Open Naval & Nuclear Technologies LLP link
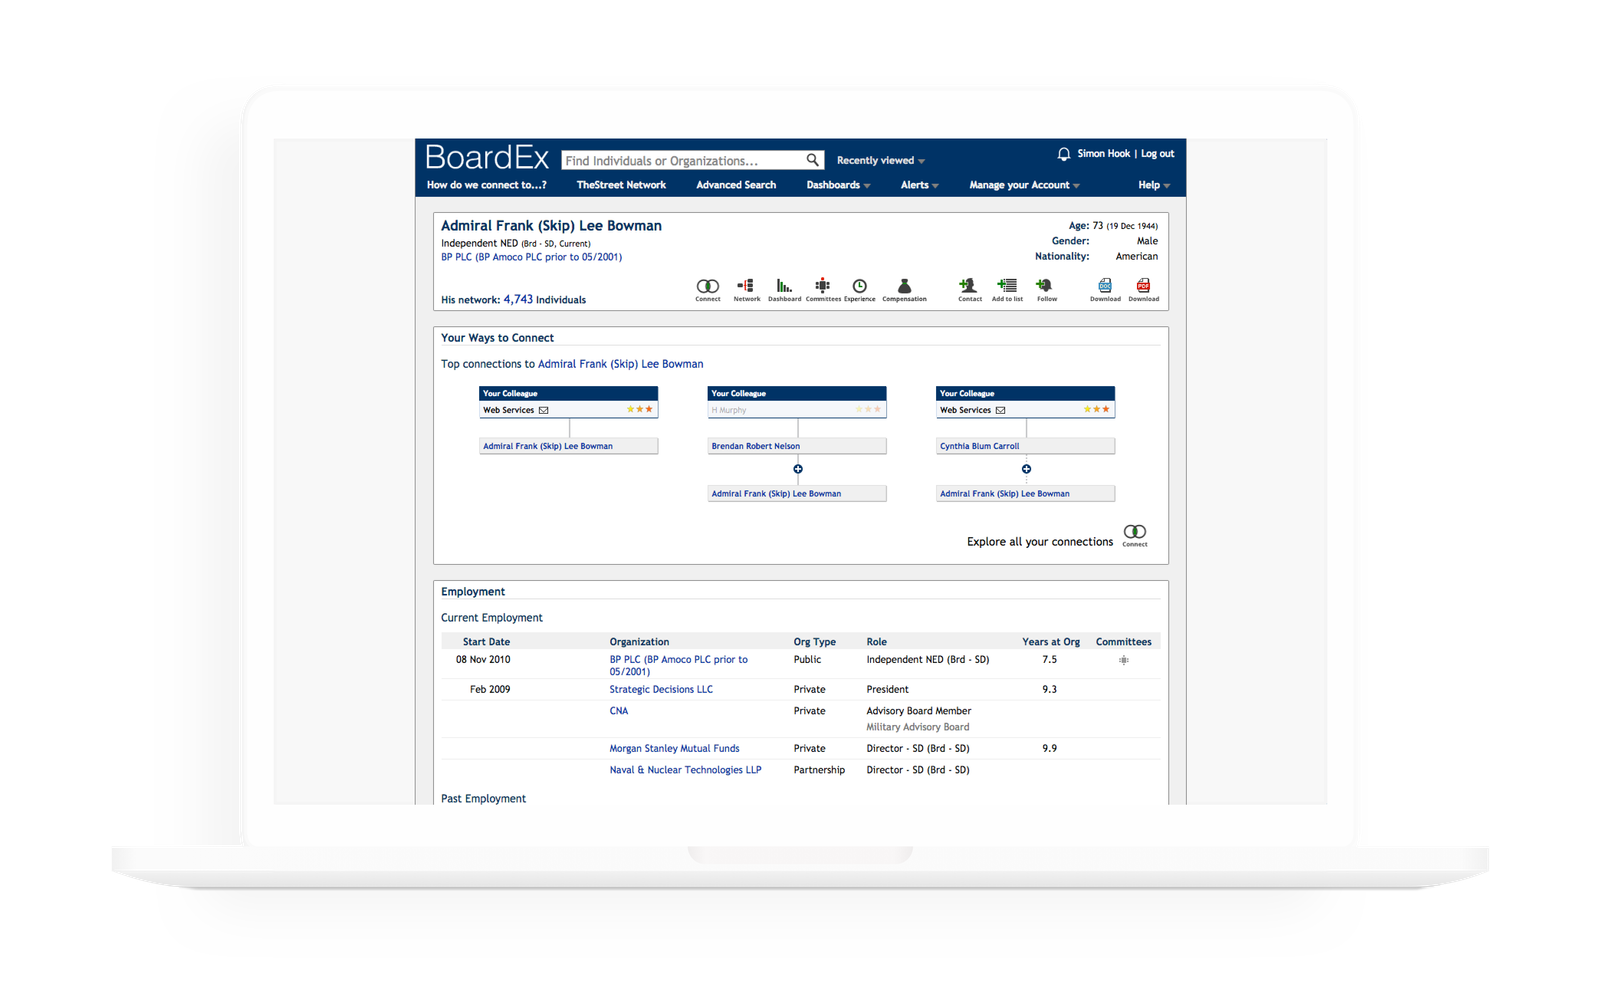Image resolution: width=1600 pixels, height=1000 pixels. [x=685, y=770]
